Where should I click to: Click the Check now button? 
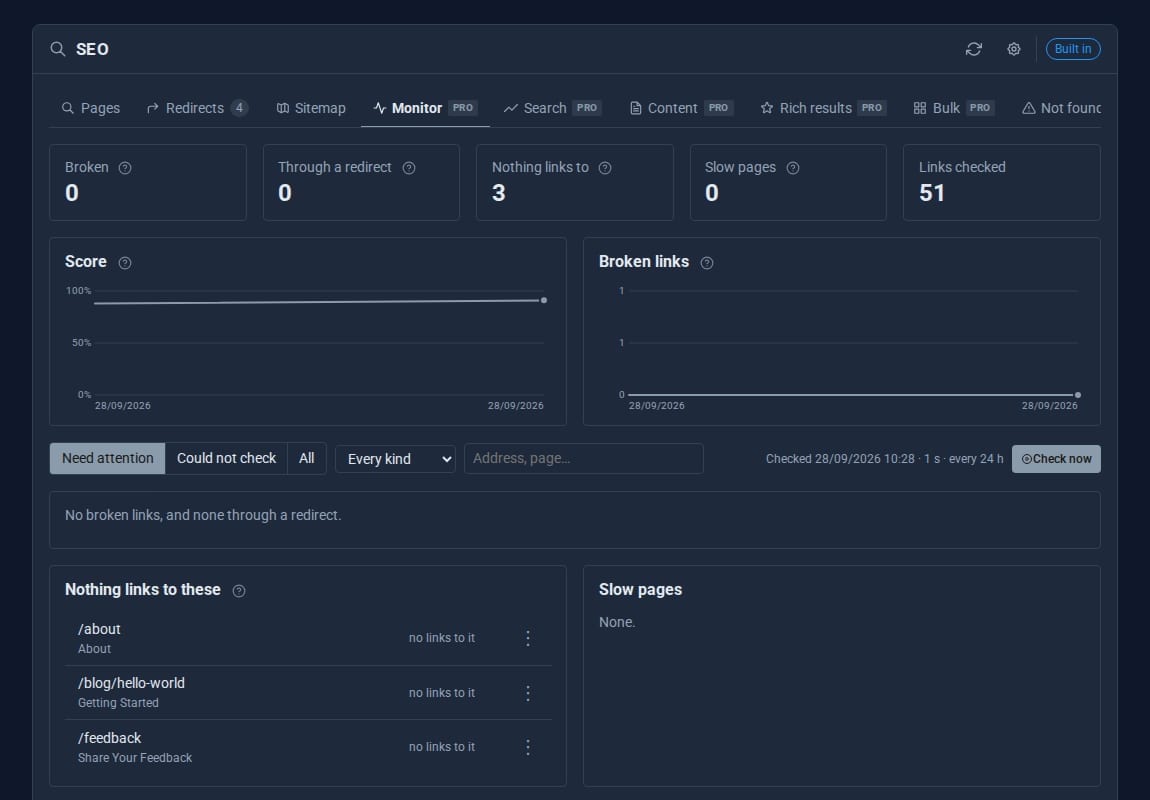tap(1056, 459)
